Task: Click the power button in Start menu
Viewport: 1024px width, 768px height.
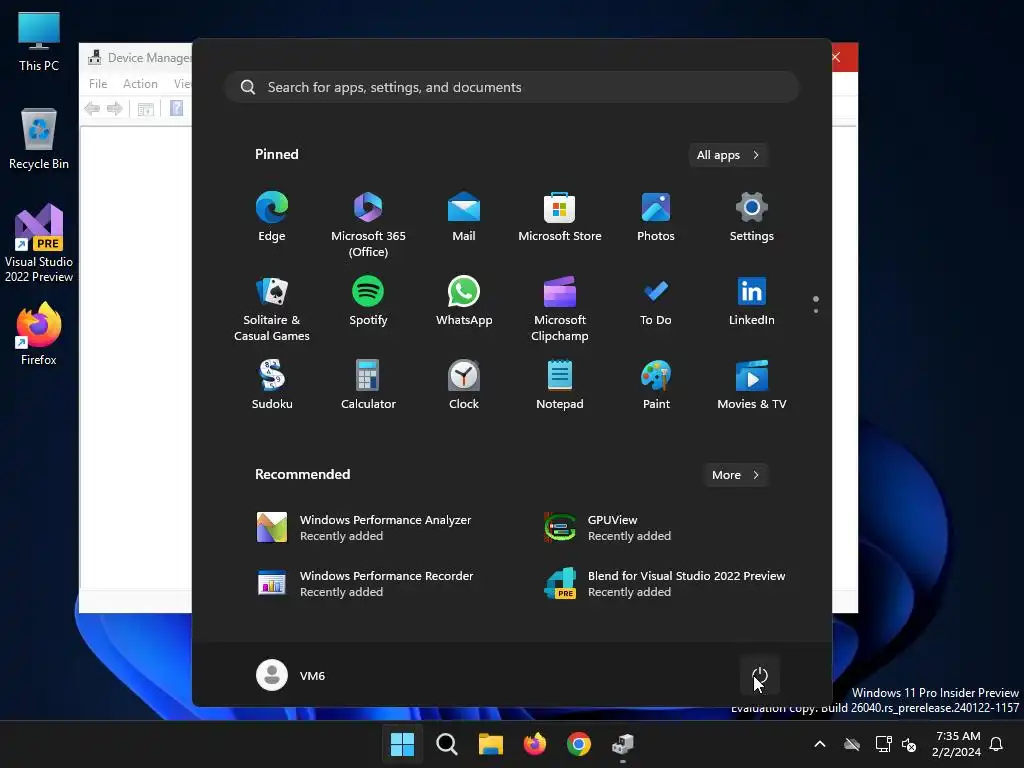Action: [760, 675]
